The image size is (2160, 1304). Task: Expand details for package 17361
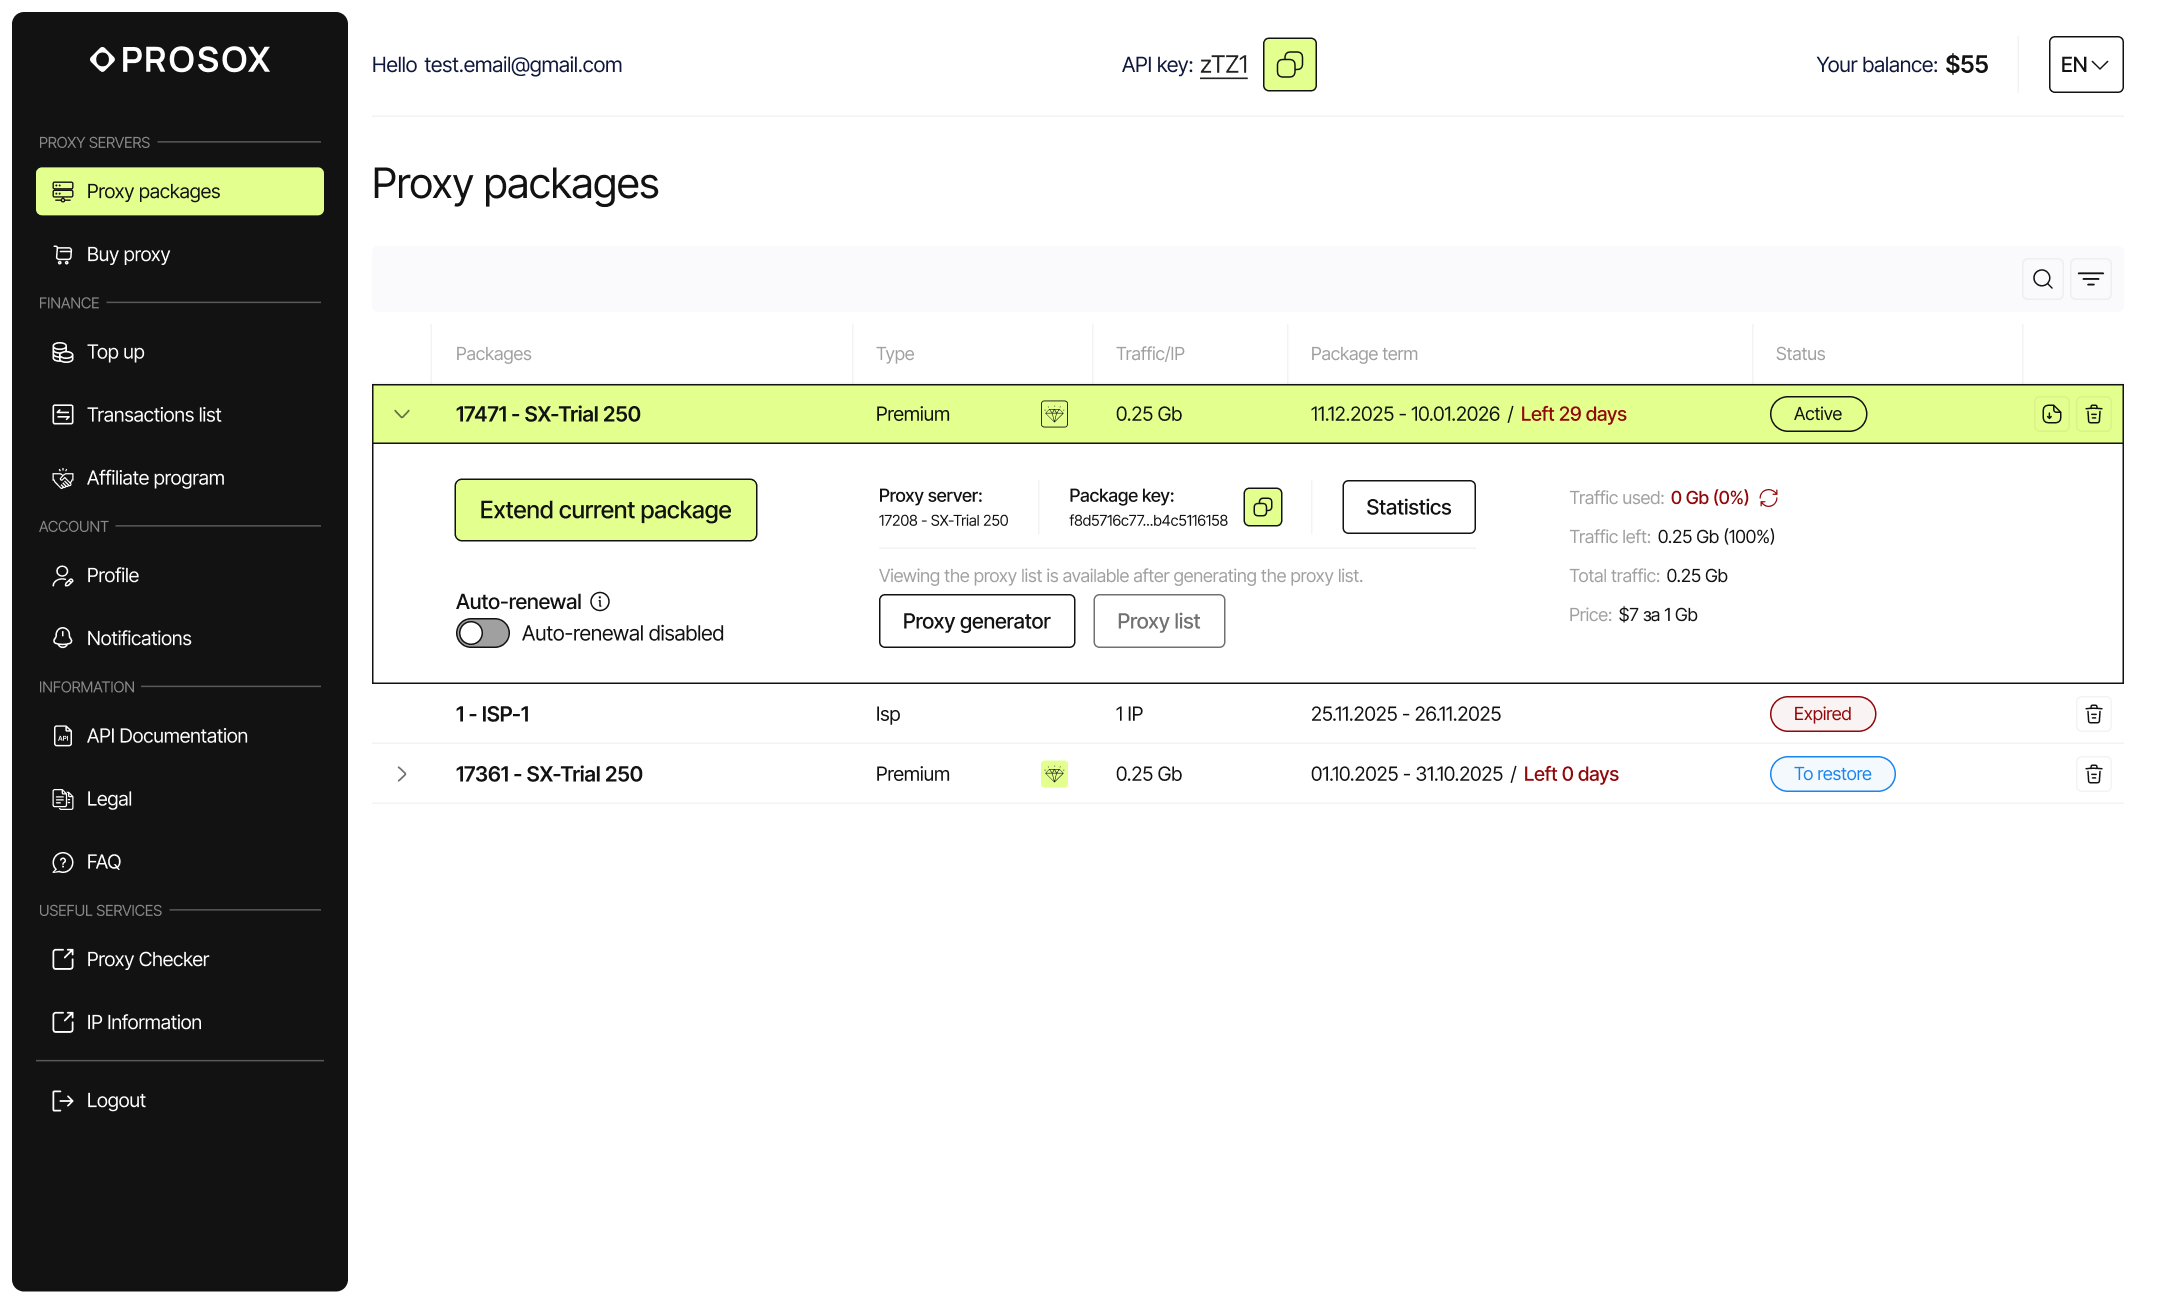[x=402, y=773]
